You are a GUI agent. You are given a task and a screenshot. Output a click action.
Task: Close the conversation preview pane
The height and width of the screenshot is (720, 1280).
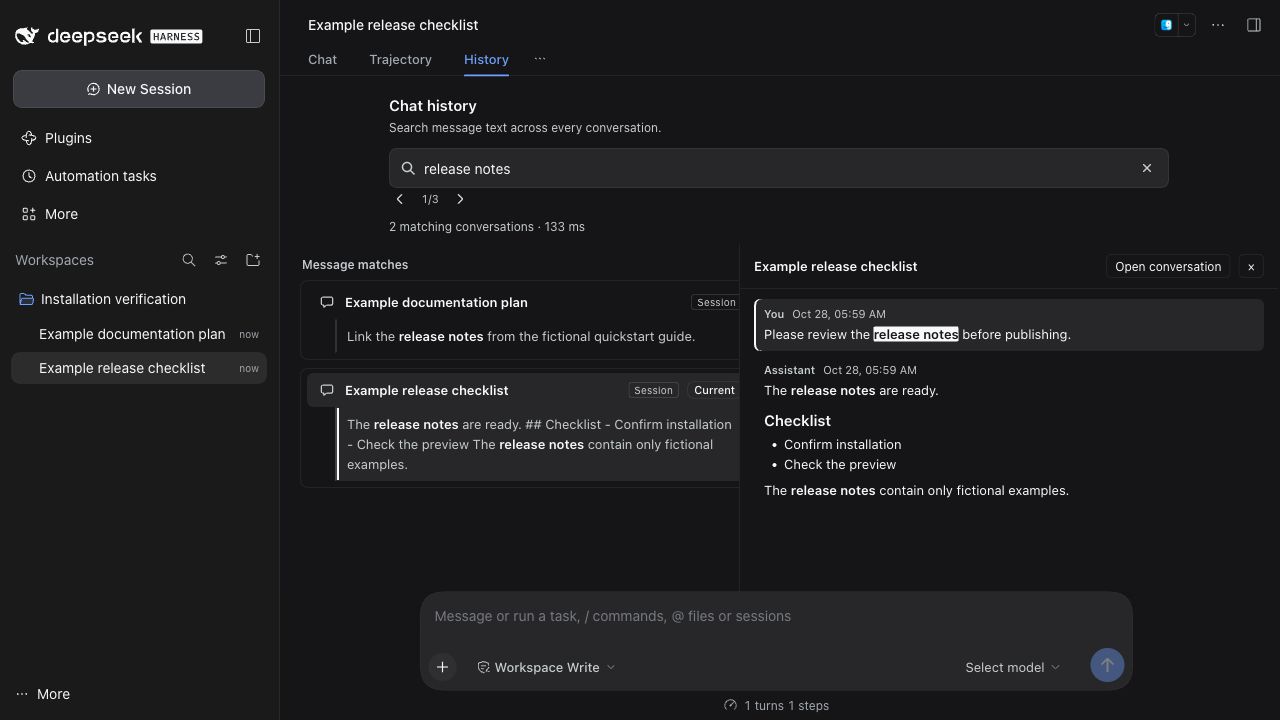[x=1251, y=267]
